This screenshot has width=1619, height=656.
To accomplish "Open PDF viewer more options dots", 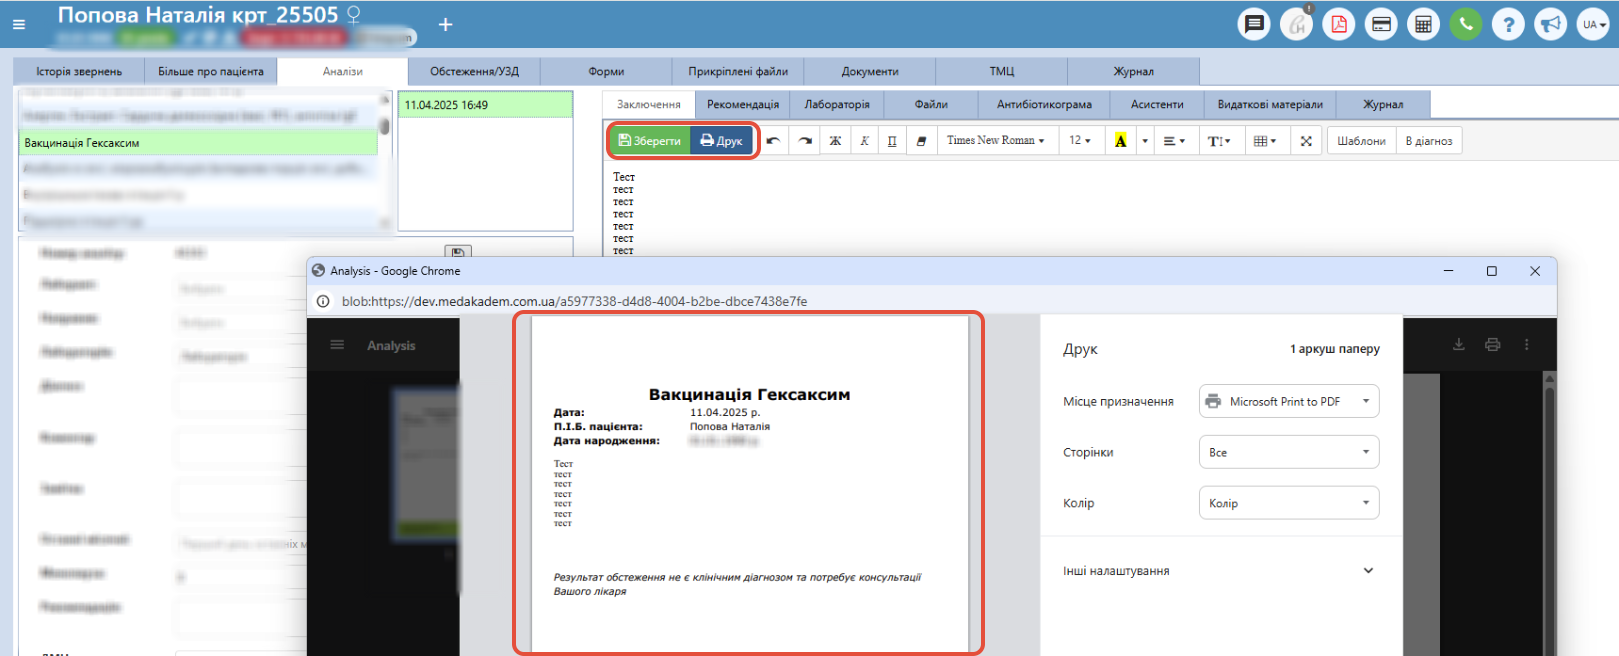I will coord(1526,344).
